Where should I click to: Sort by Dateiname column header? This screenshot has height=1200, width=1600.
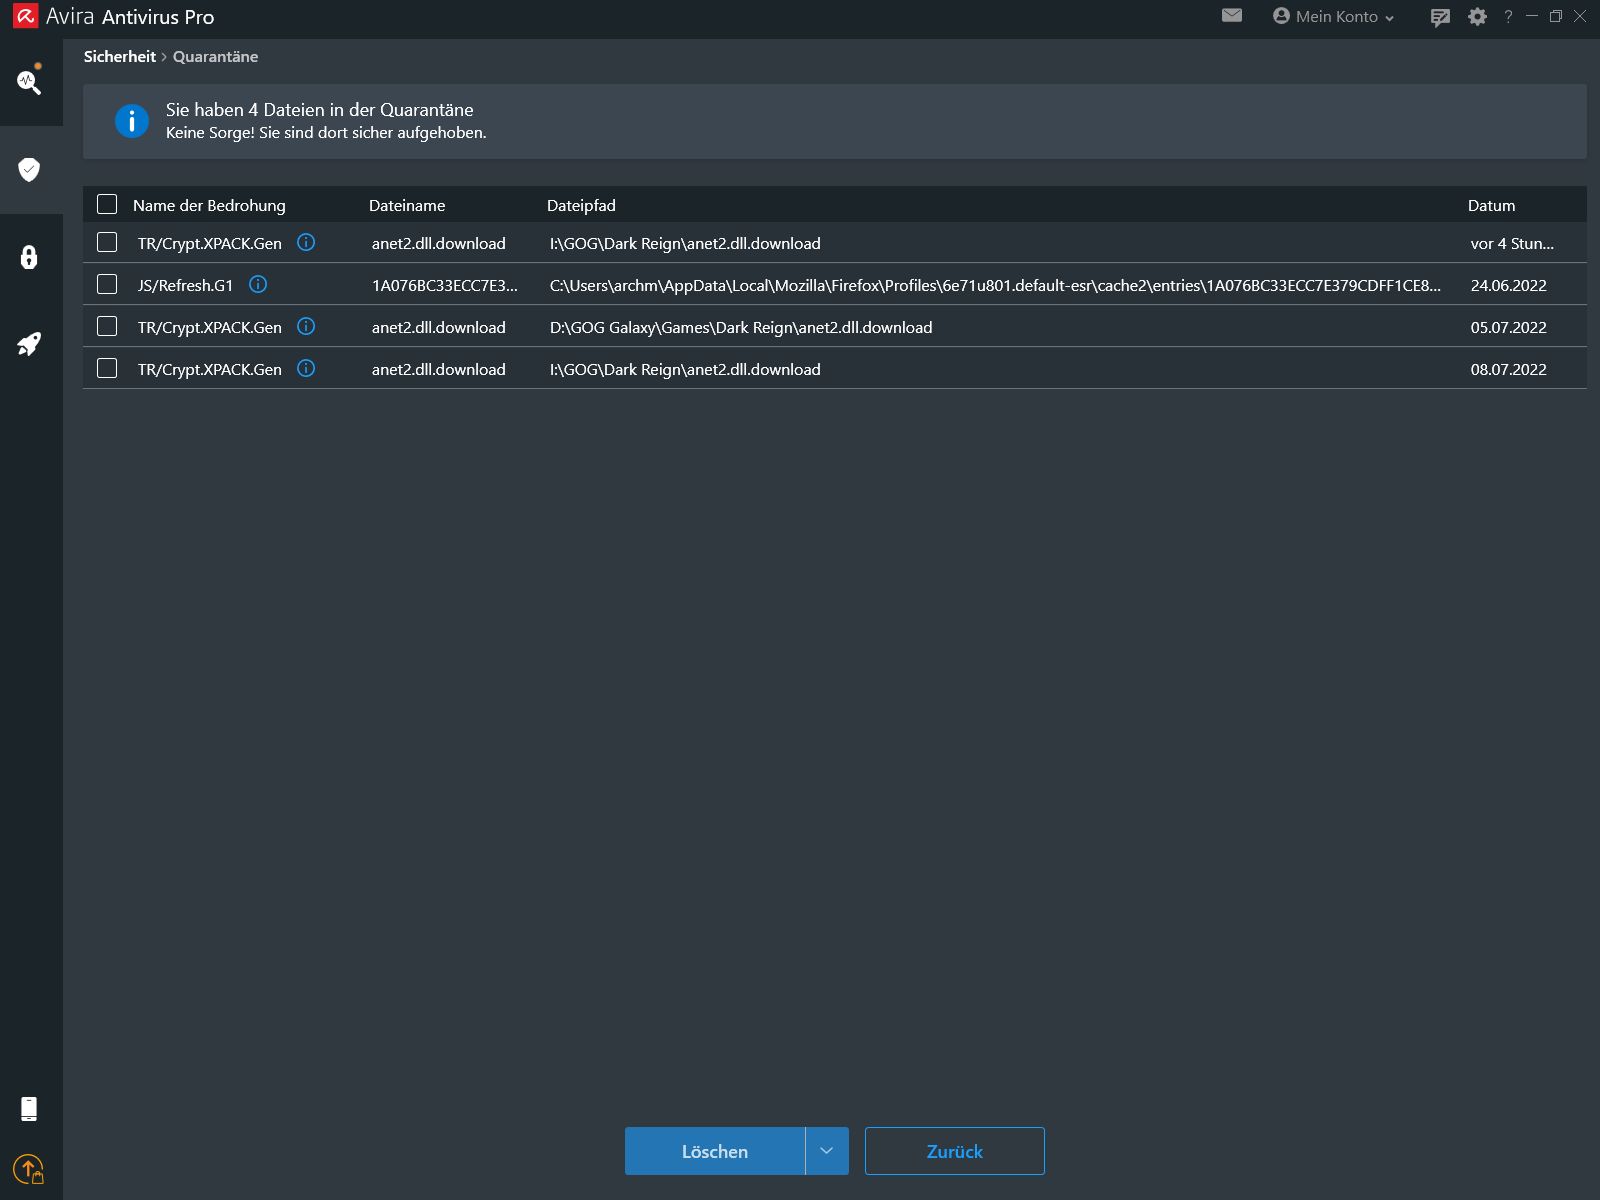(407, 205)
